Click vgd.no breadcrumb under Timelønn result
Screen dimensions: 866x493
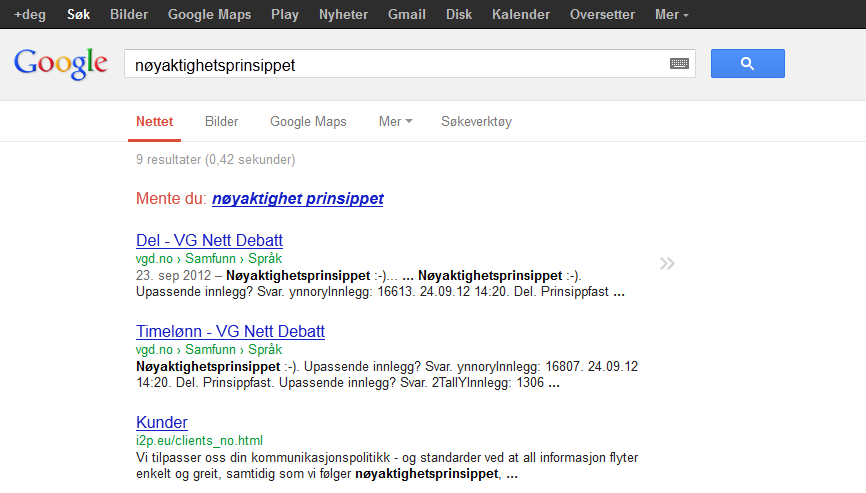(x=154, y=349)
